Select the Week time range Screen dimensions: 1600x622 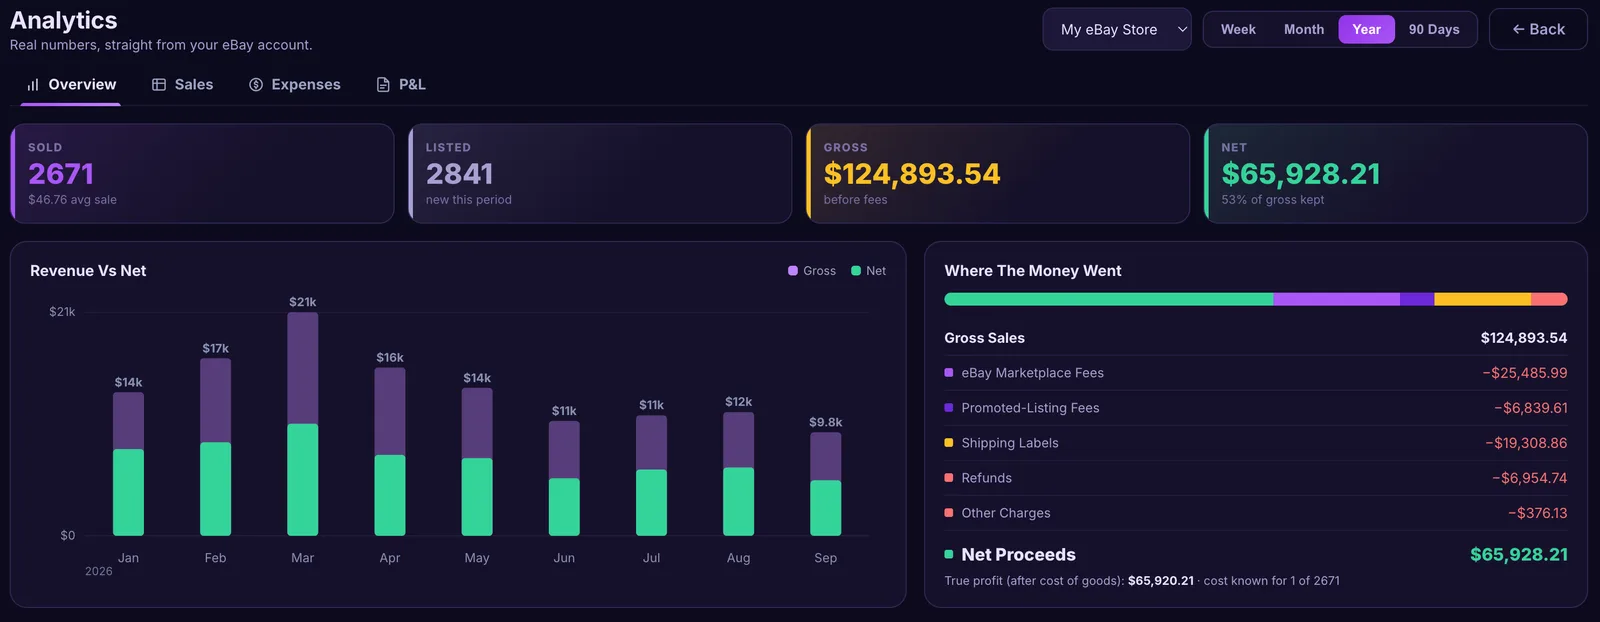pos(1238,30)
